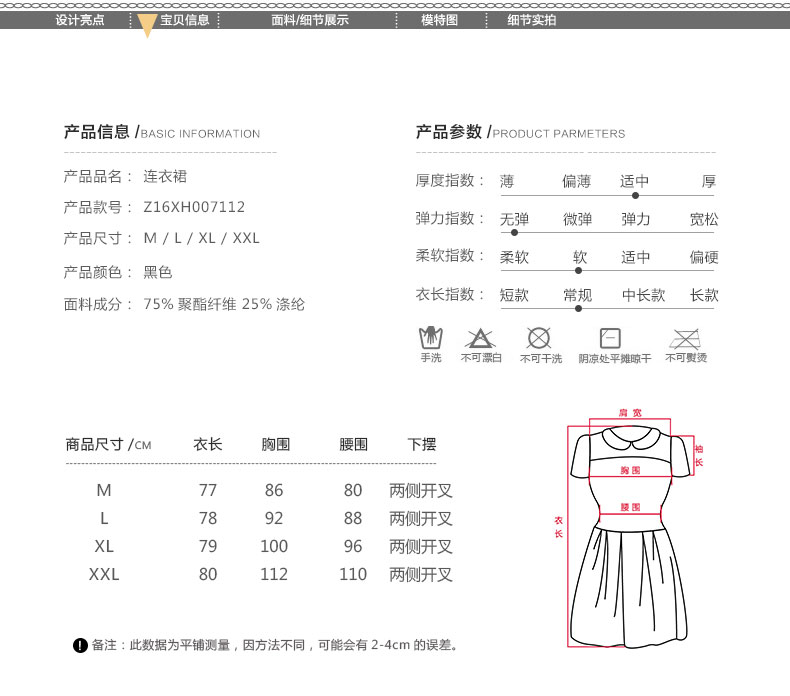Click the dry flat in shade (阴凉处平摊晾干) icon
790x696 pixels.
pos(610,338)
